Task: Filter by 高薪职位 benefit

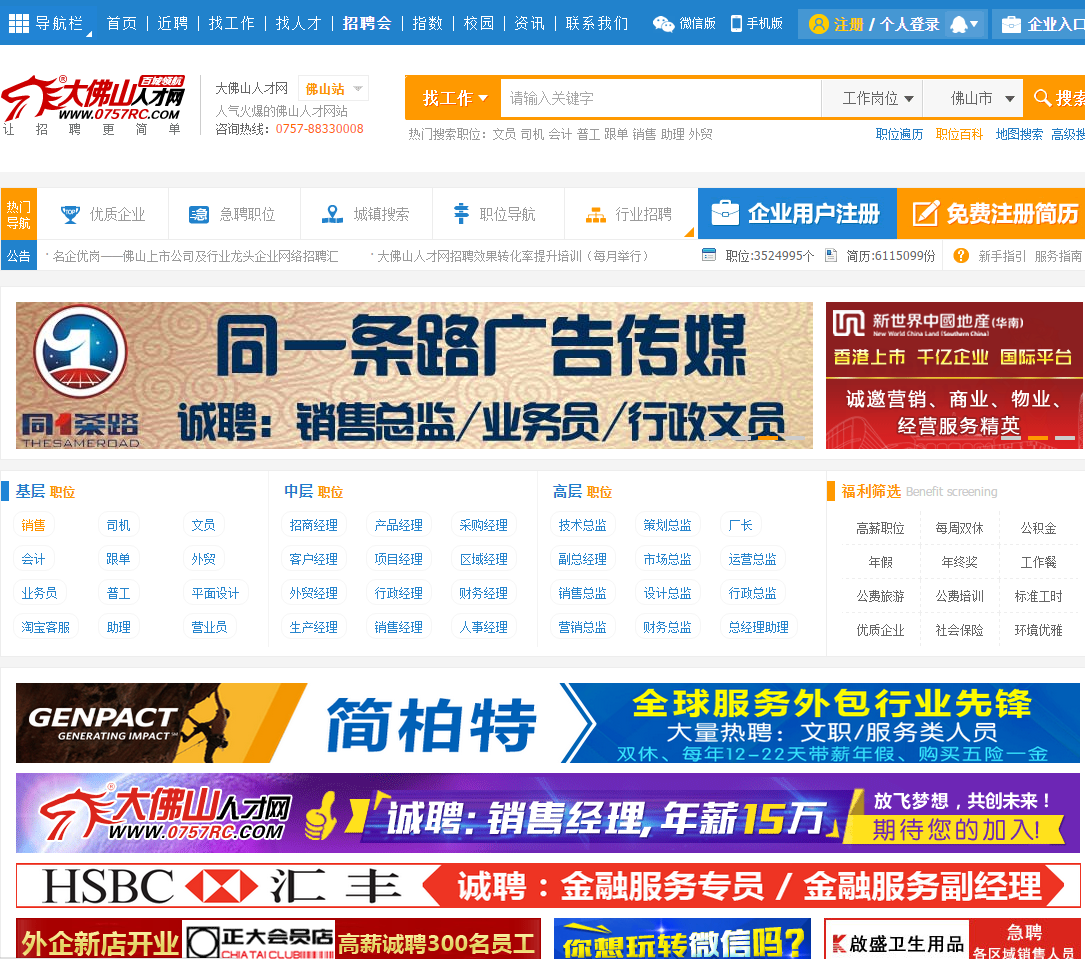Action: point(880,528)
